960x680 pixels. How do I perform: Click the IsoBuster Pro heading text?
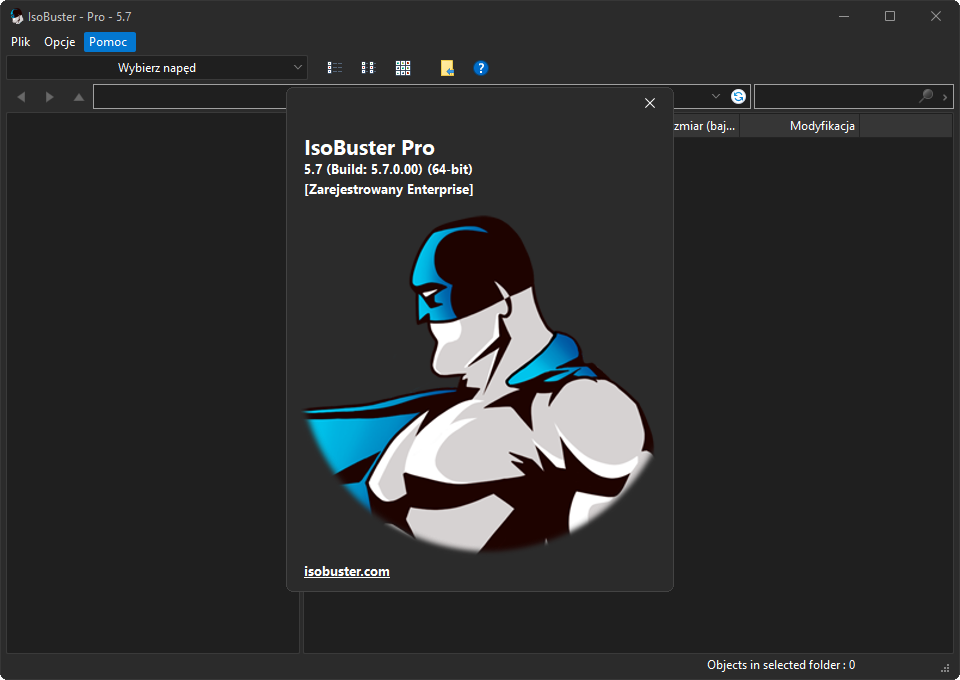point(369,148)
